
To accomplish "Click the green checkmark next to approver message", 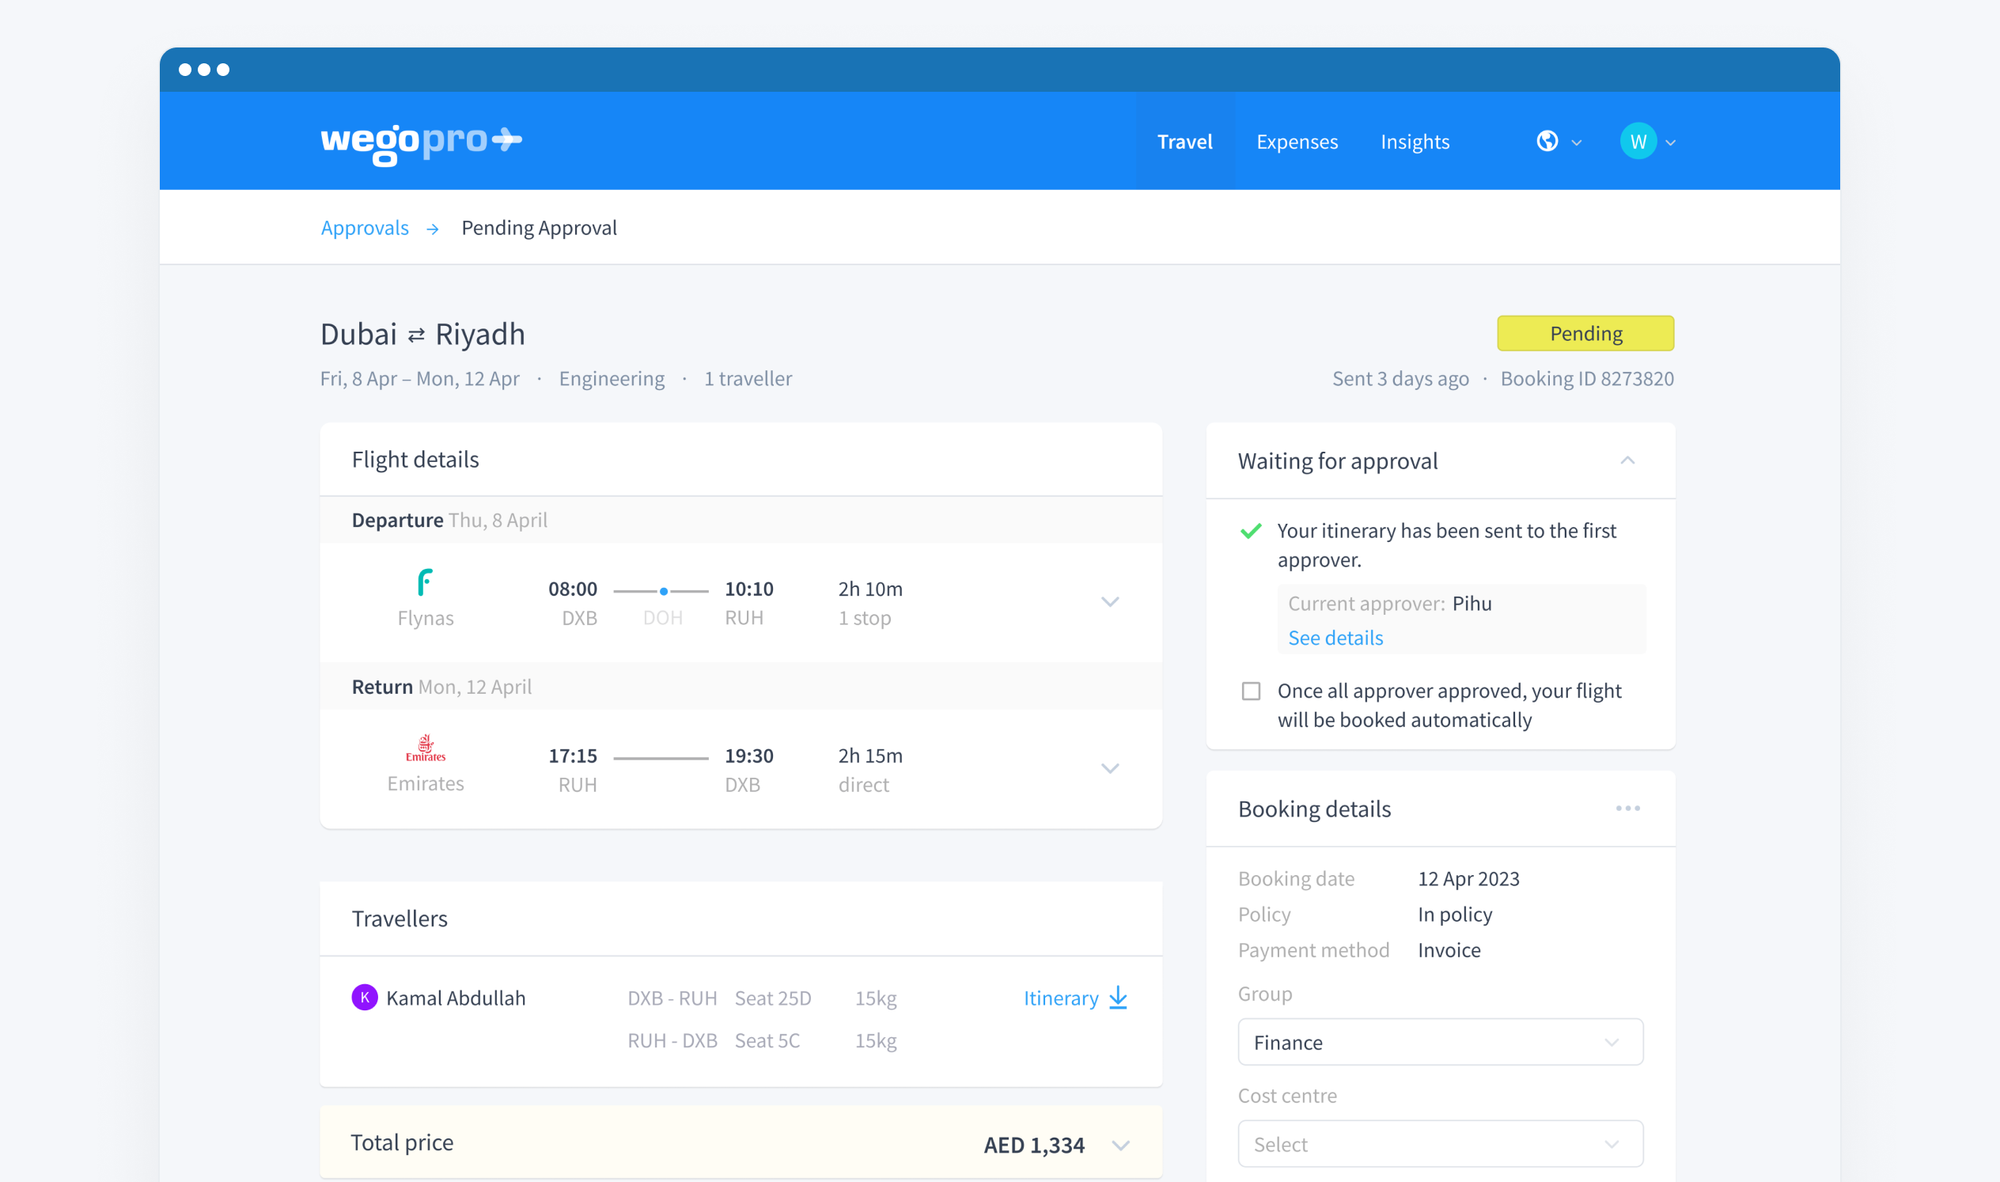I will point(1250,531).
